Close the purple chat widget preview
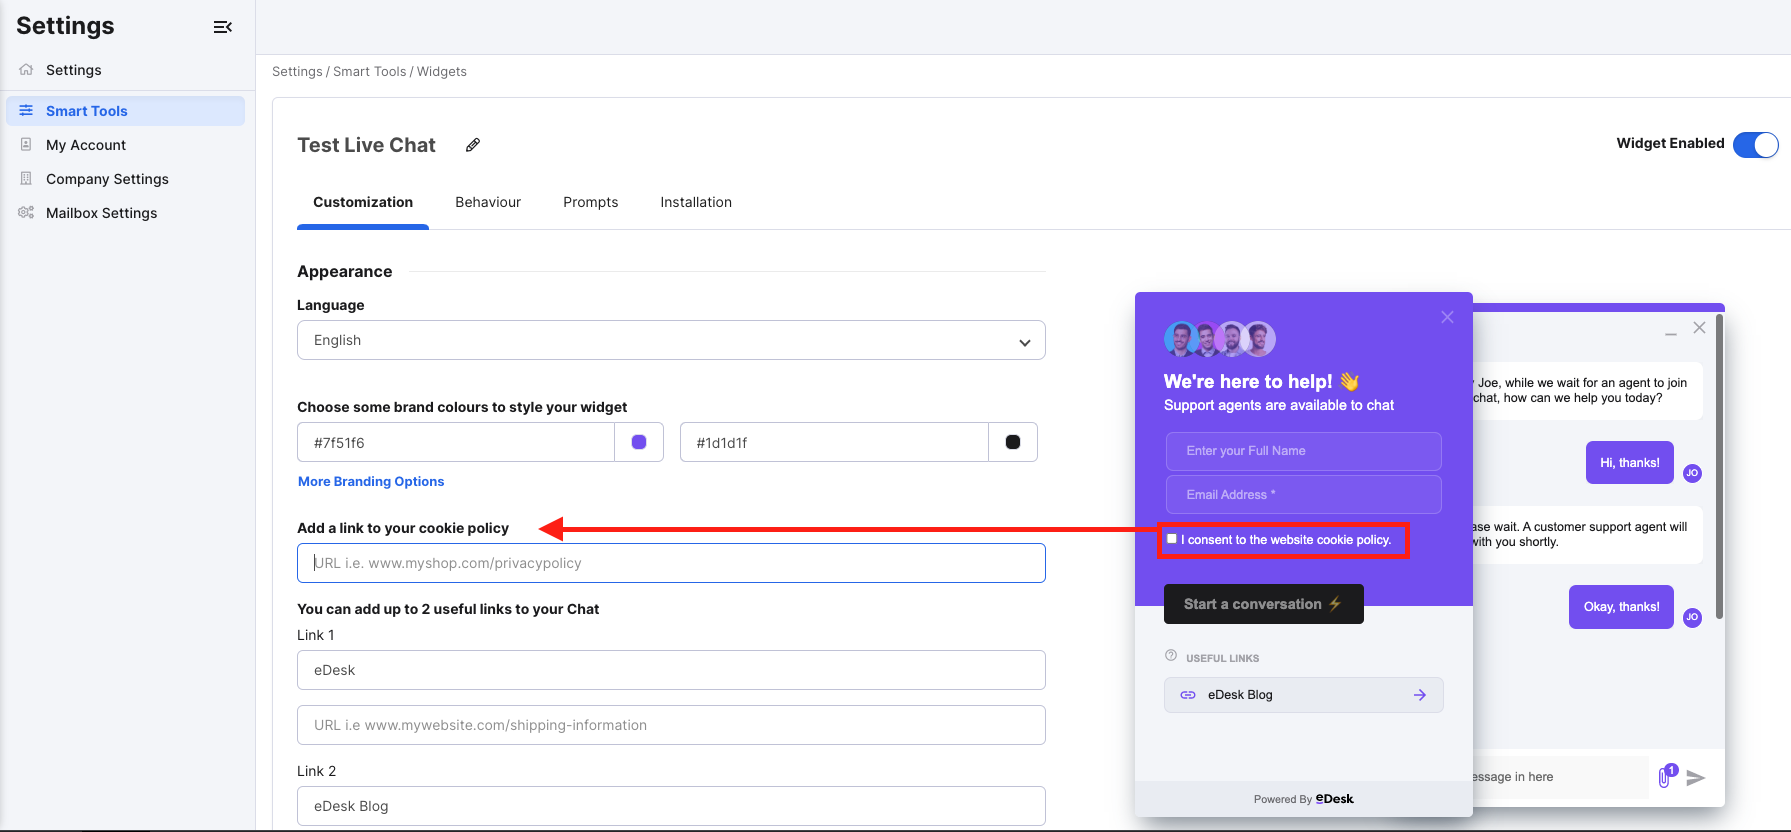1791x832 pixels. (x=1447, y=317)
